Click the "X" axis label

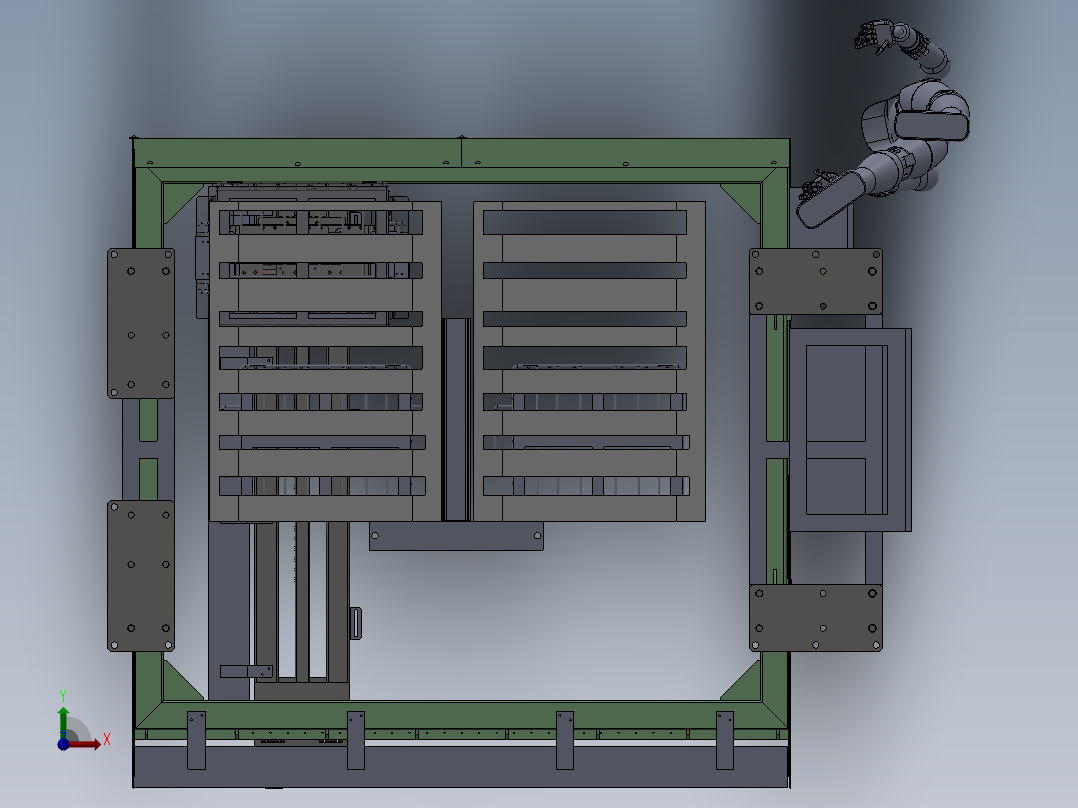[107, 740]
